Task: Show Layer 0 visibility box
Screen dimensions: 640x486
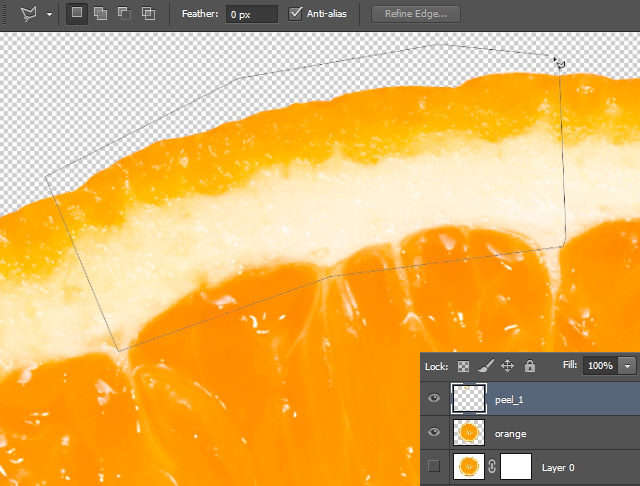Action: [x=434, y=466]
